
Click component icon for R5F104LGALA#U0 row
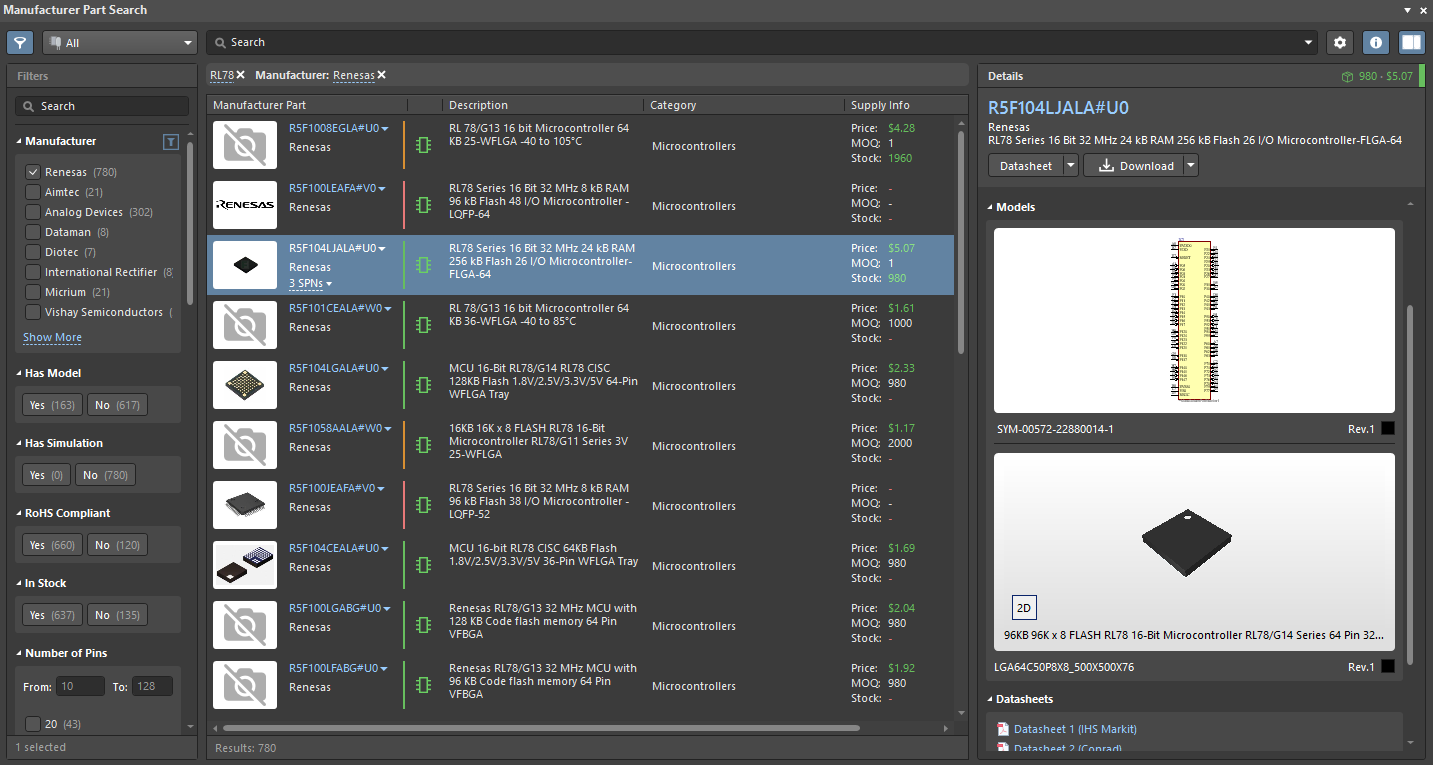[x=423, y=385]
